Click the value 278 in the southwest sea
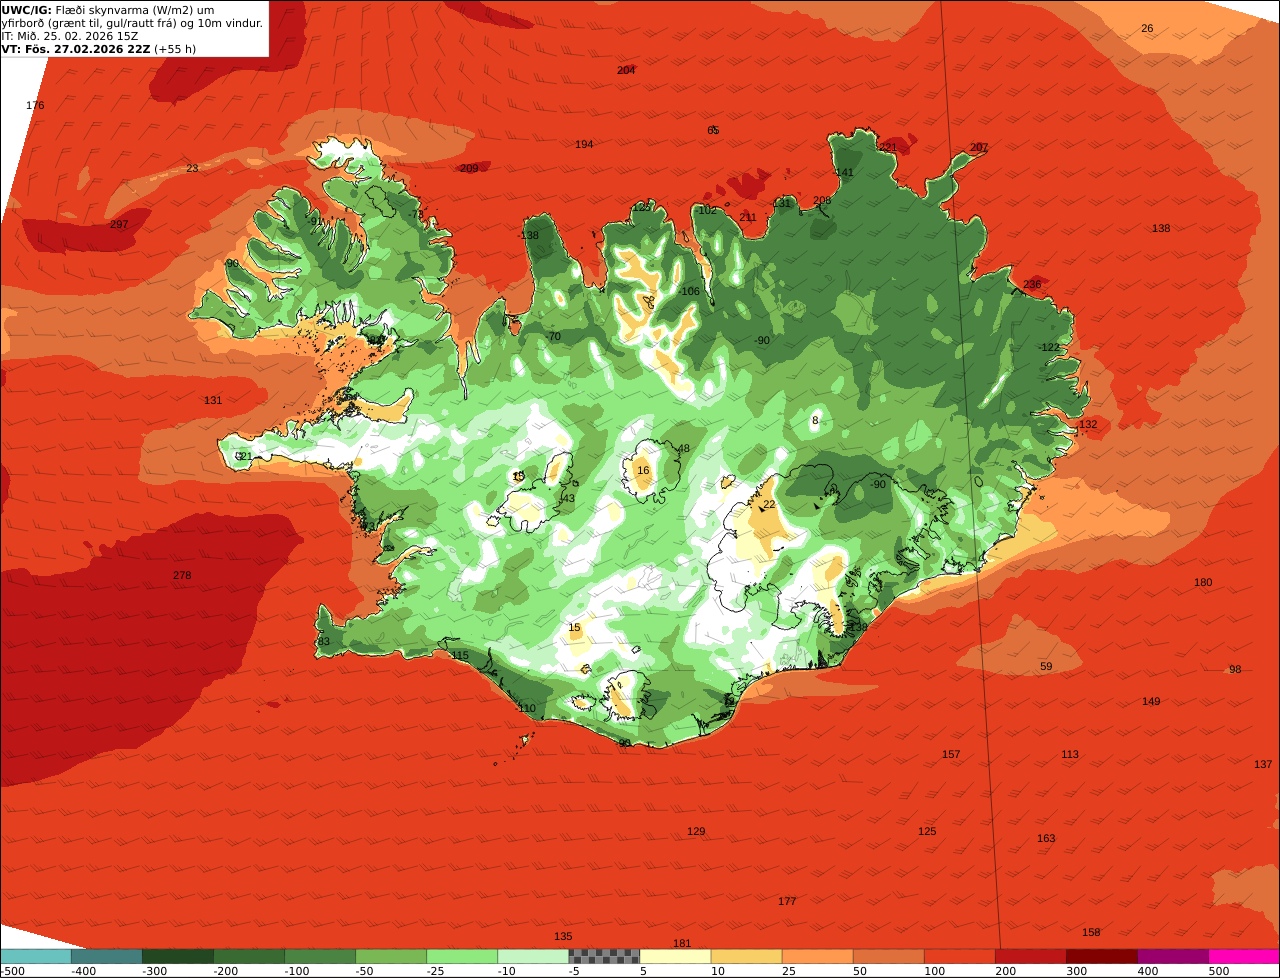 tap(181, 575)
